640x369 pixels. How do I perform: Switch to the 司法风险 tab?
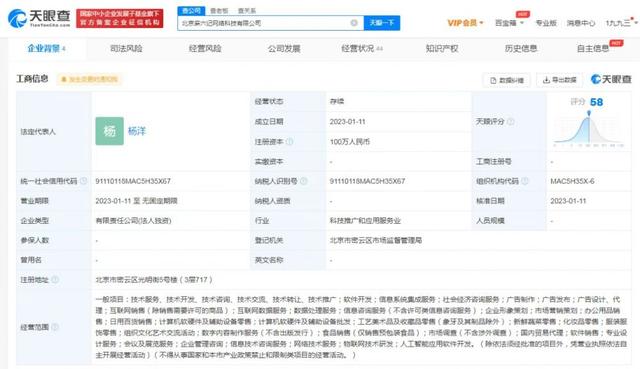126,49
